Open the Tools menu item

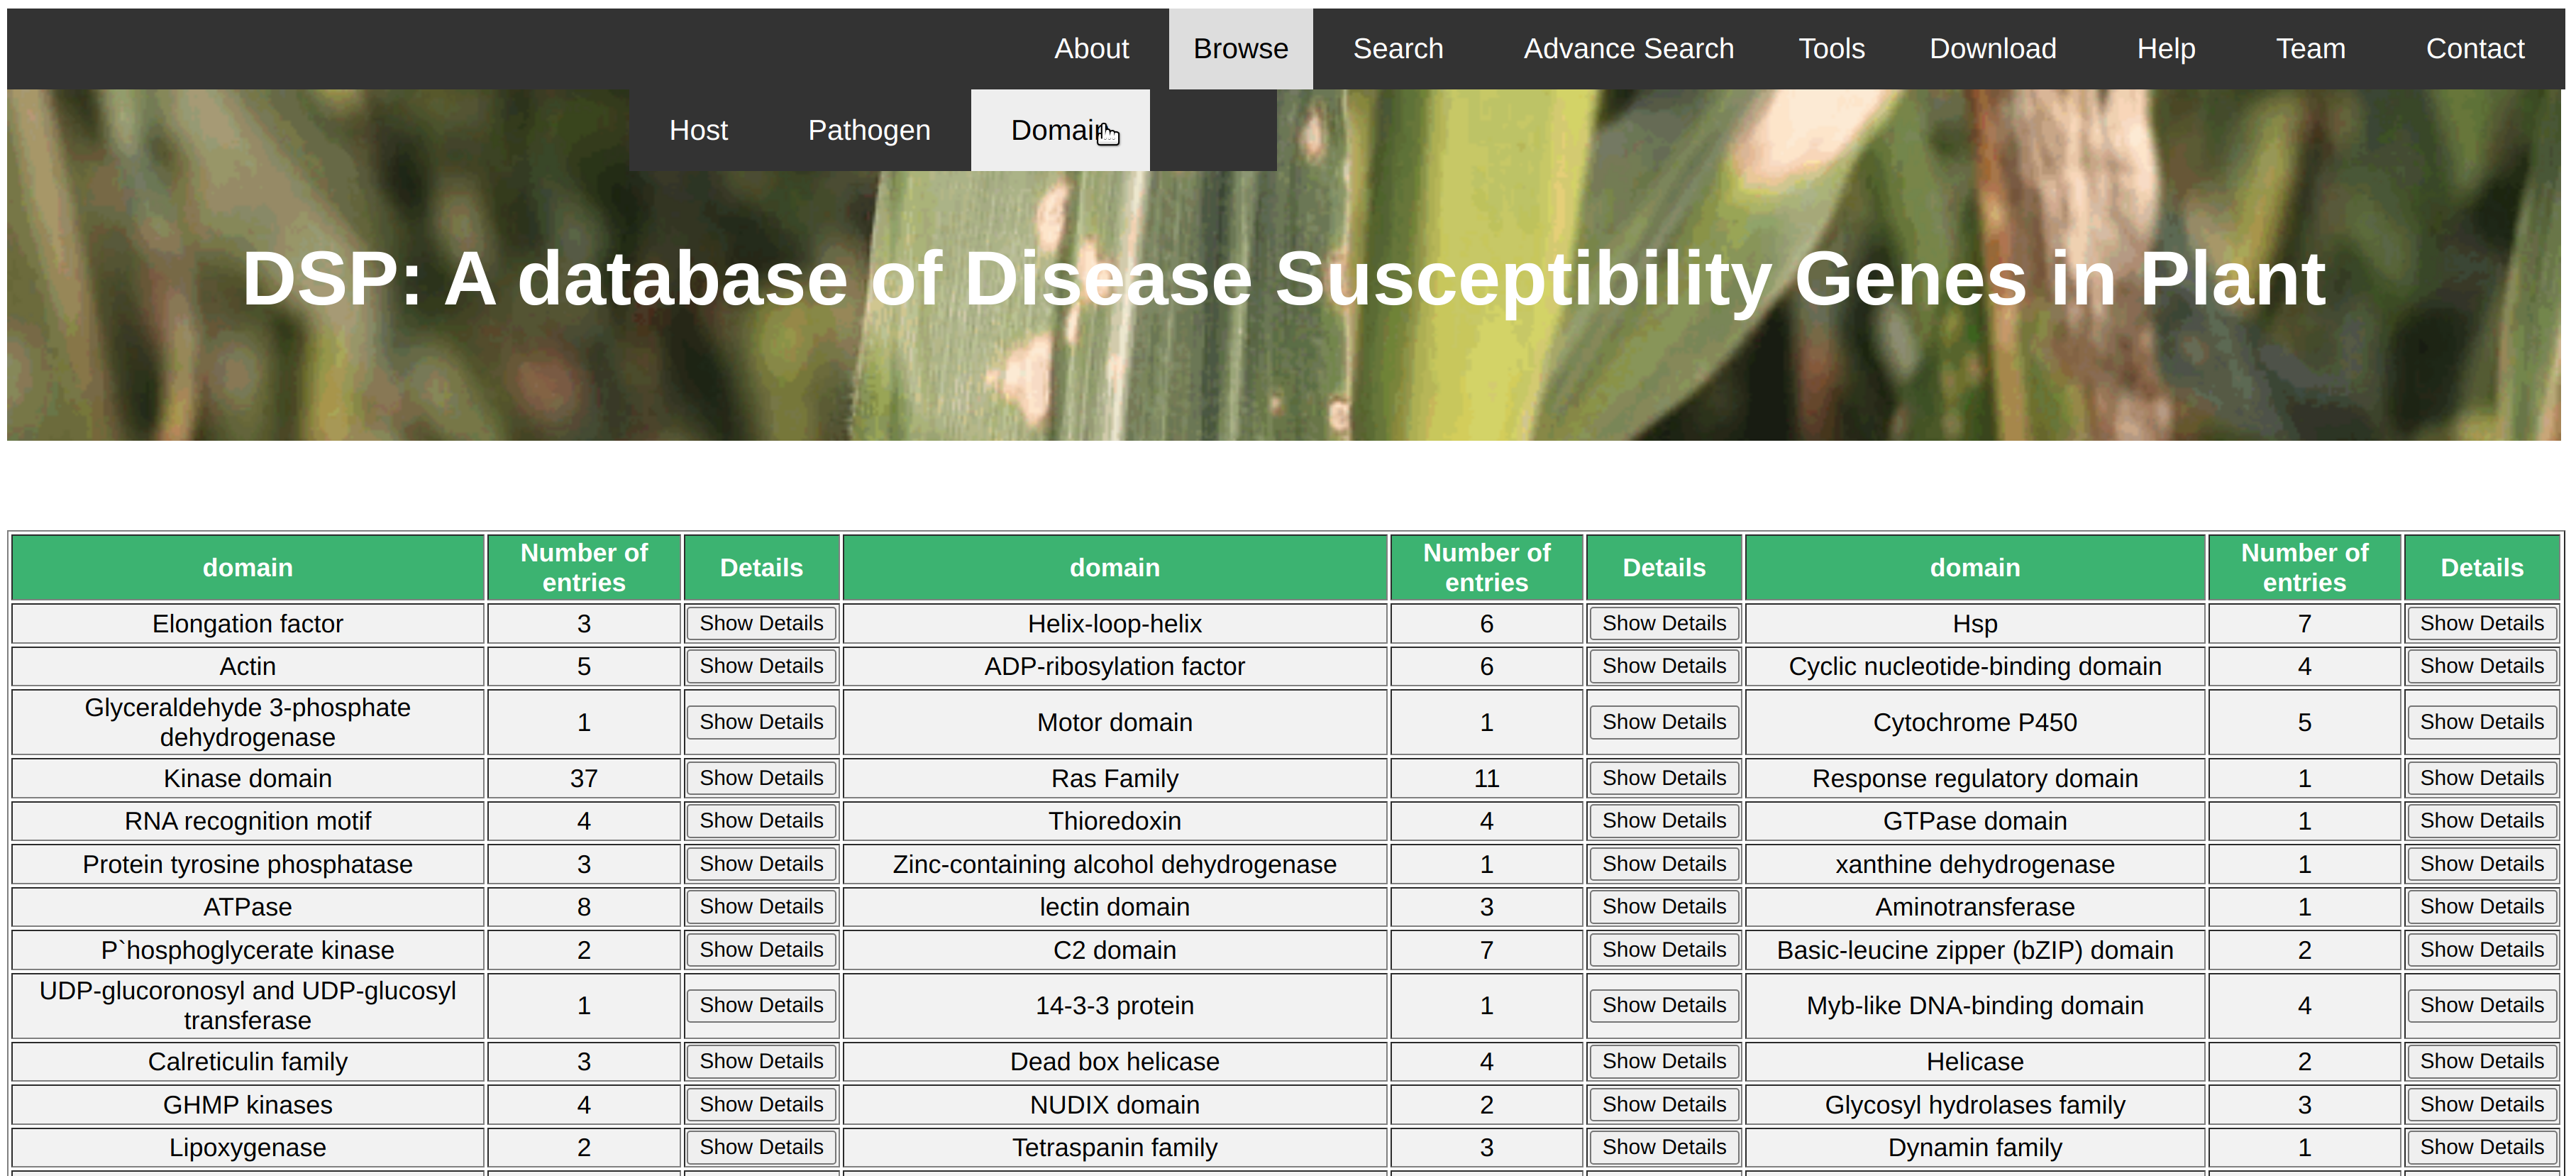click(x=1831, y=48)
